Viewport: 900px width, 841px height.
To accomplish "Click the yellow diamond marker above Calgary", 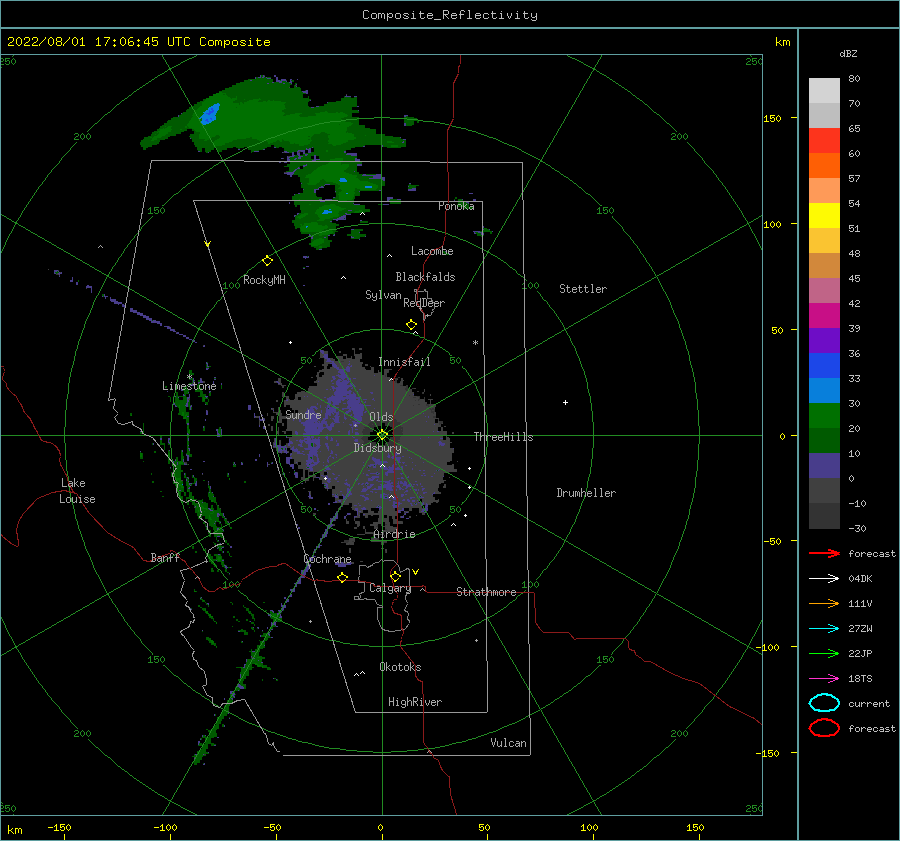I will (x=395, y=576).
